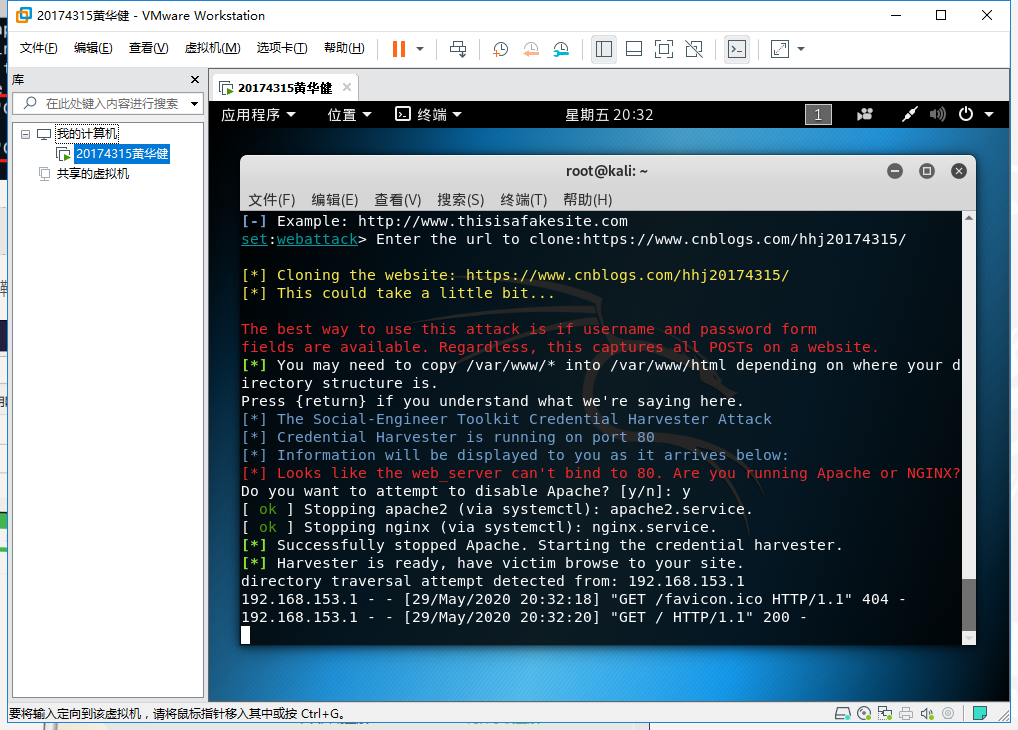Click the power icon in Kali top bar
The height and width of the screenshot is (730, 1018).
(x=966, y=114)
